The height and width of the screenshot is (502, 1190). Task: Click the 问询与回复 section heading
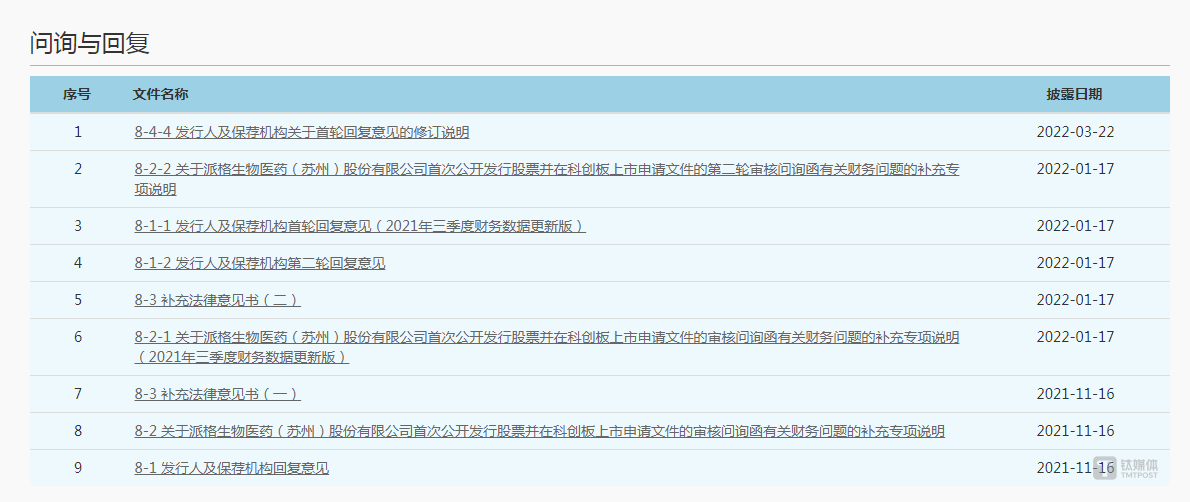[90, 43]
